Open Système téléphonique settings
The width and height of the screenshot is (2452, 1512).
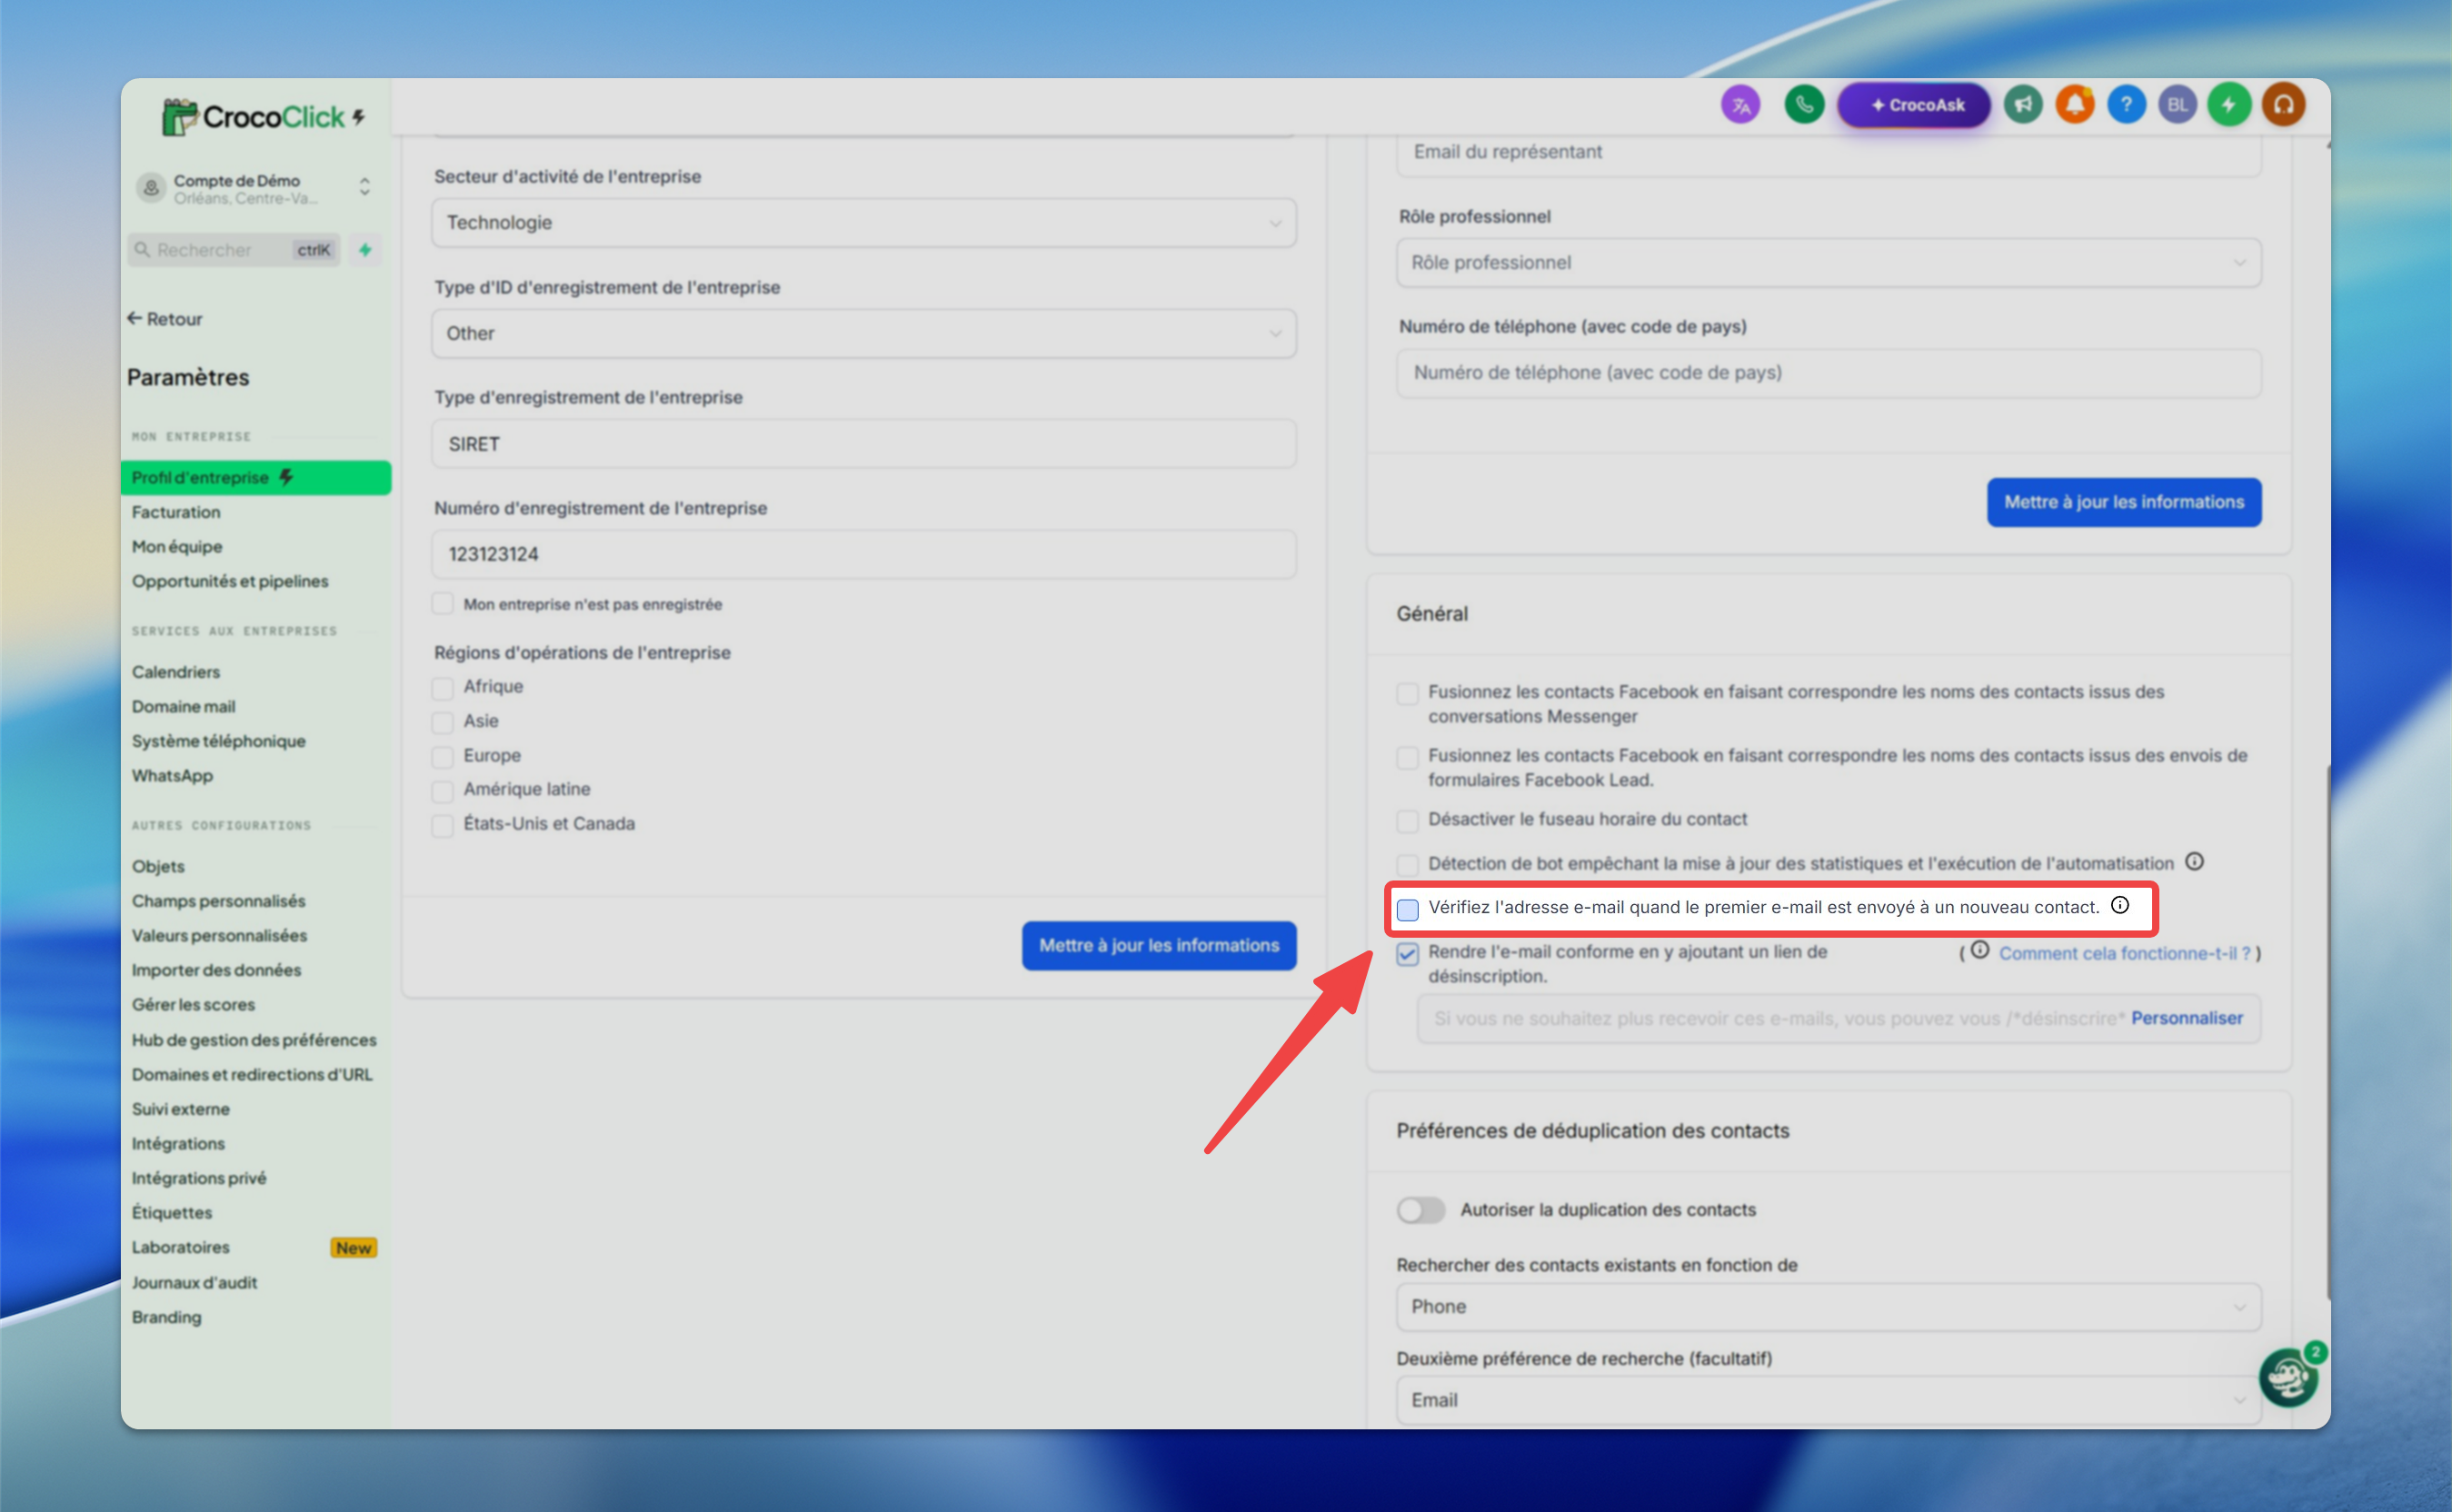click(219, 741)
